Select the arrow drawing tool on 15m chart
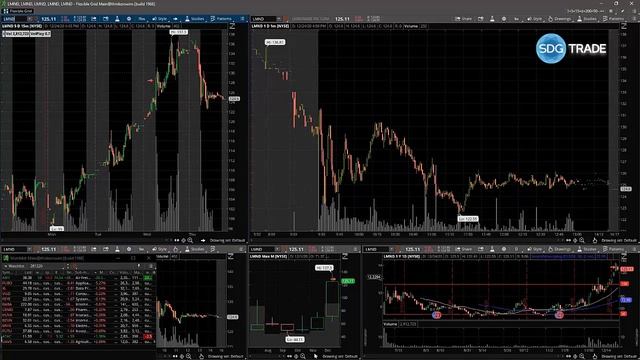Screen dimensions: 640x360 pyautogui.click(x=175, y=19)
